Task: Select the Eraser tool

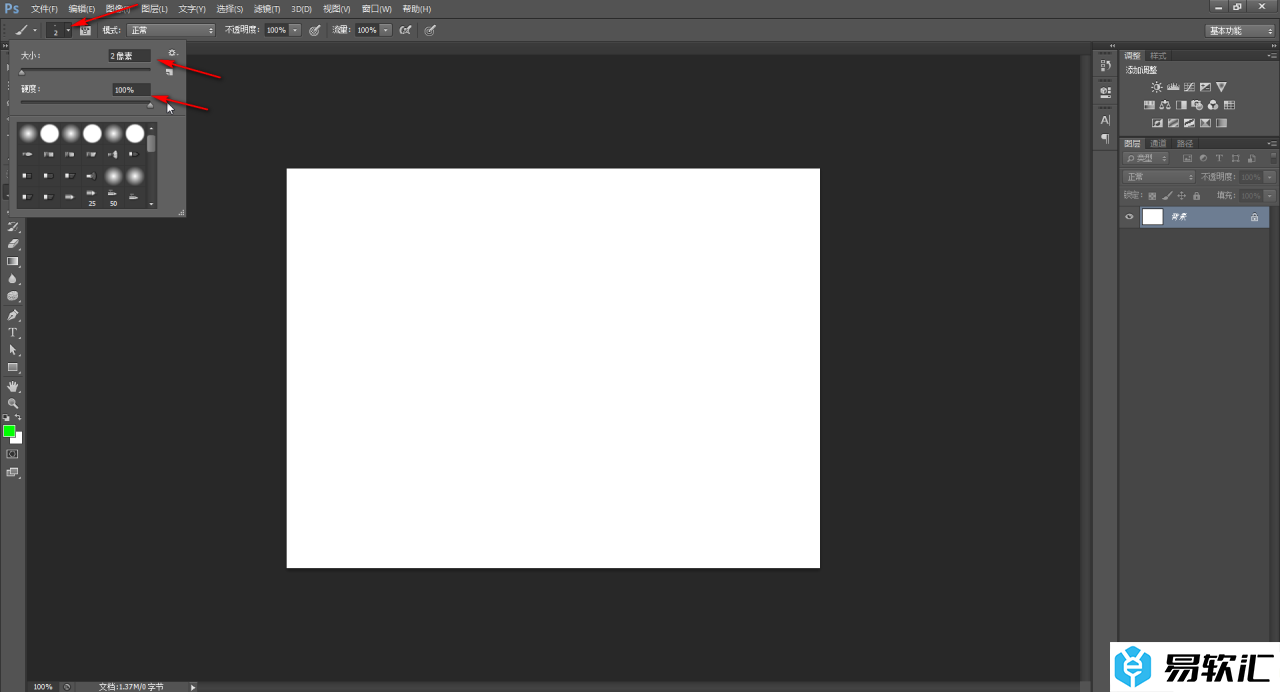Action: tap(13, 243)
